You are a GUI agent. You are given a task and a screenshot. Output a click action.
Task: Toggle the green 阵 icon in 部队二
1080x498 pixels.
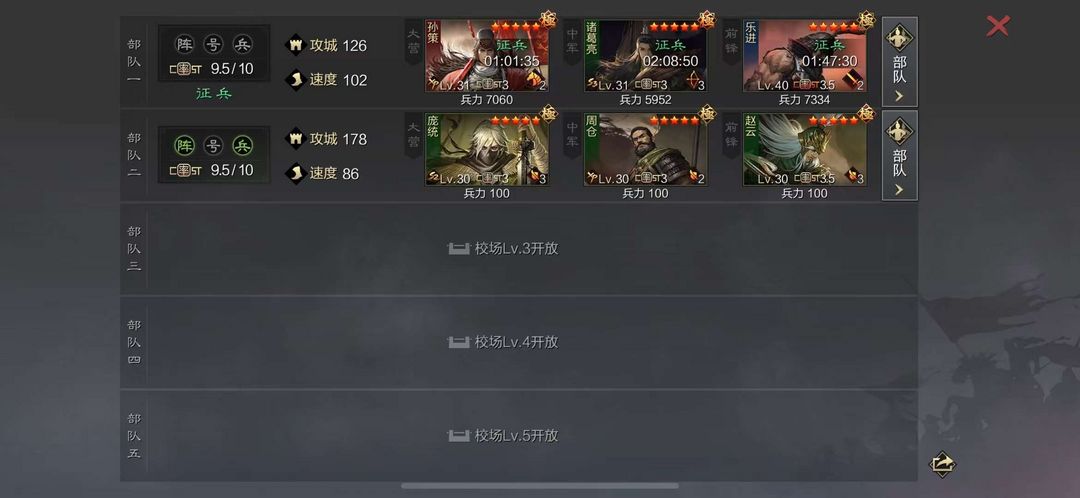[x=185, y=146]
